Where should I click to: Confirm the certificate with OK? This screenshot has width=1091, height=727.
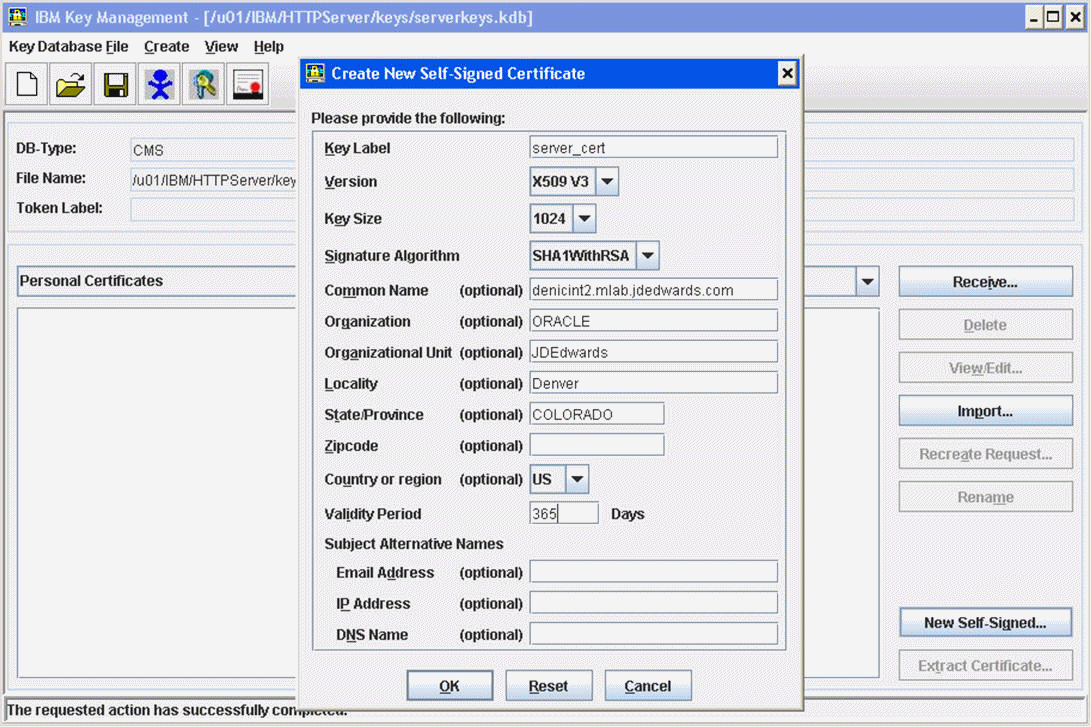(449, 686)
